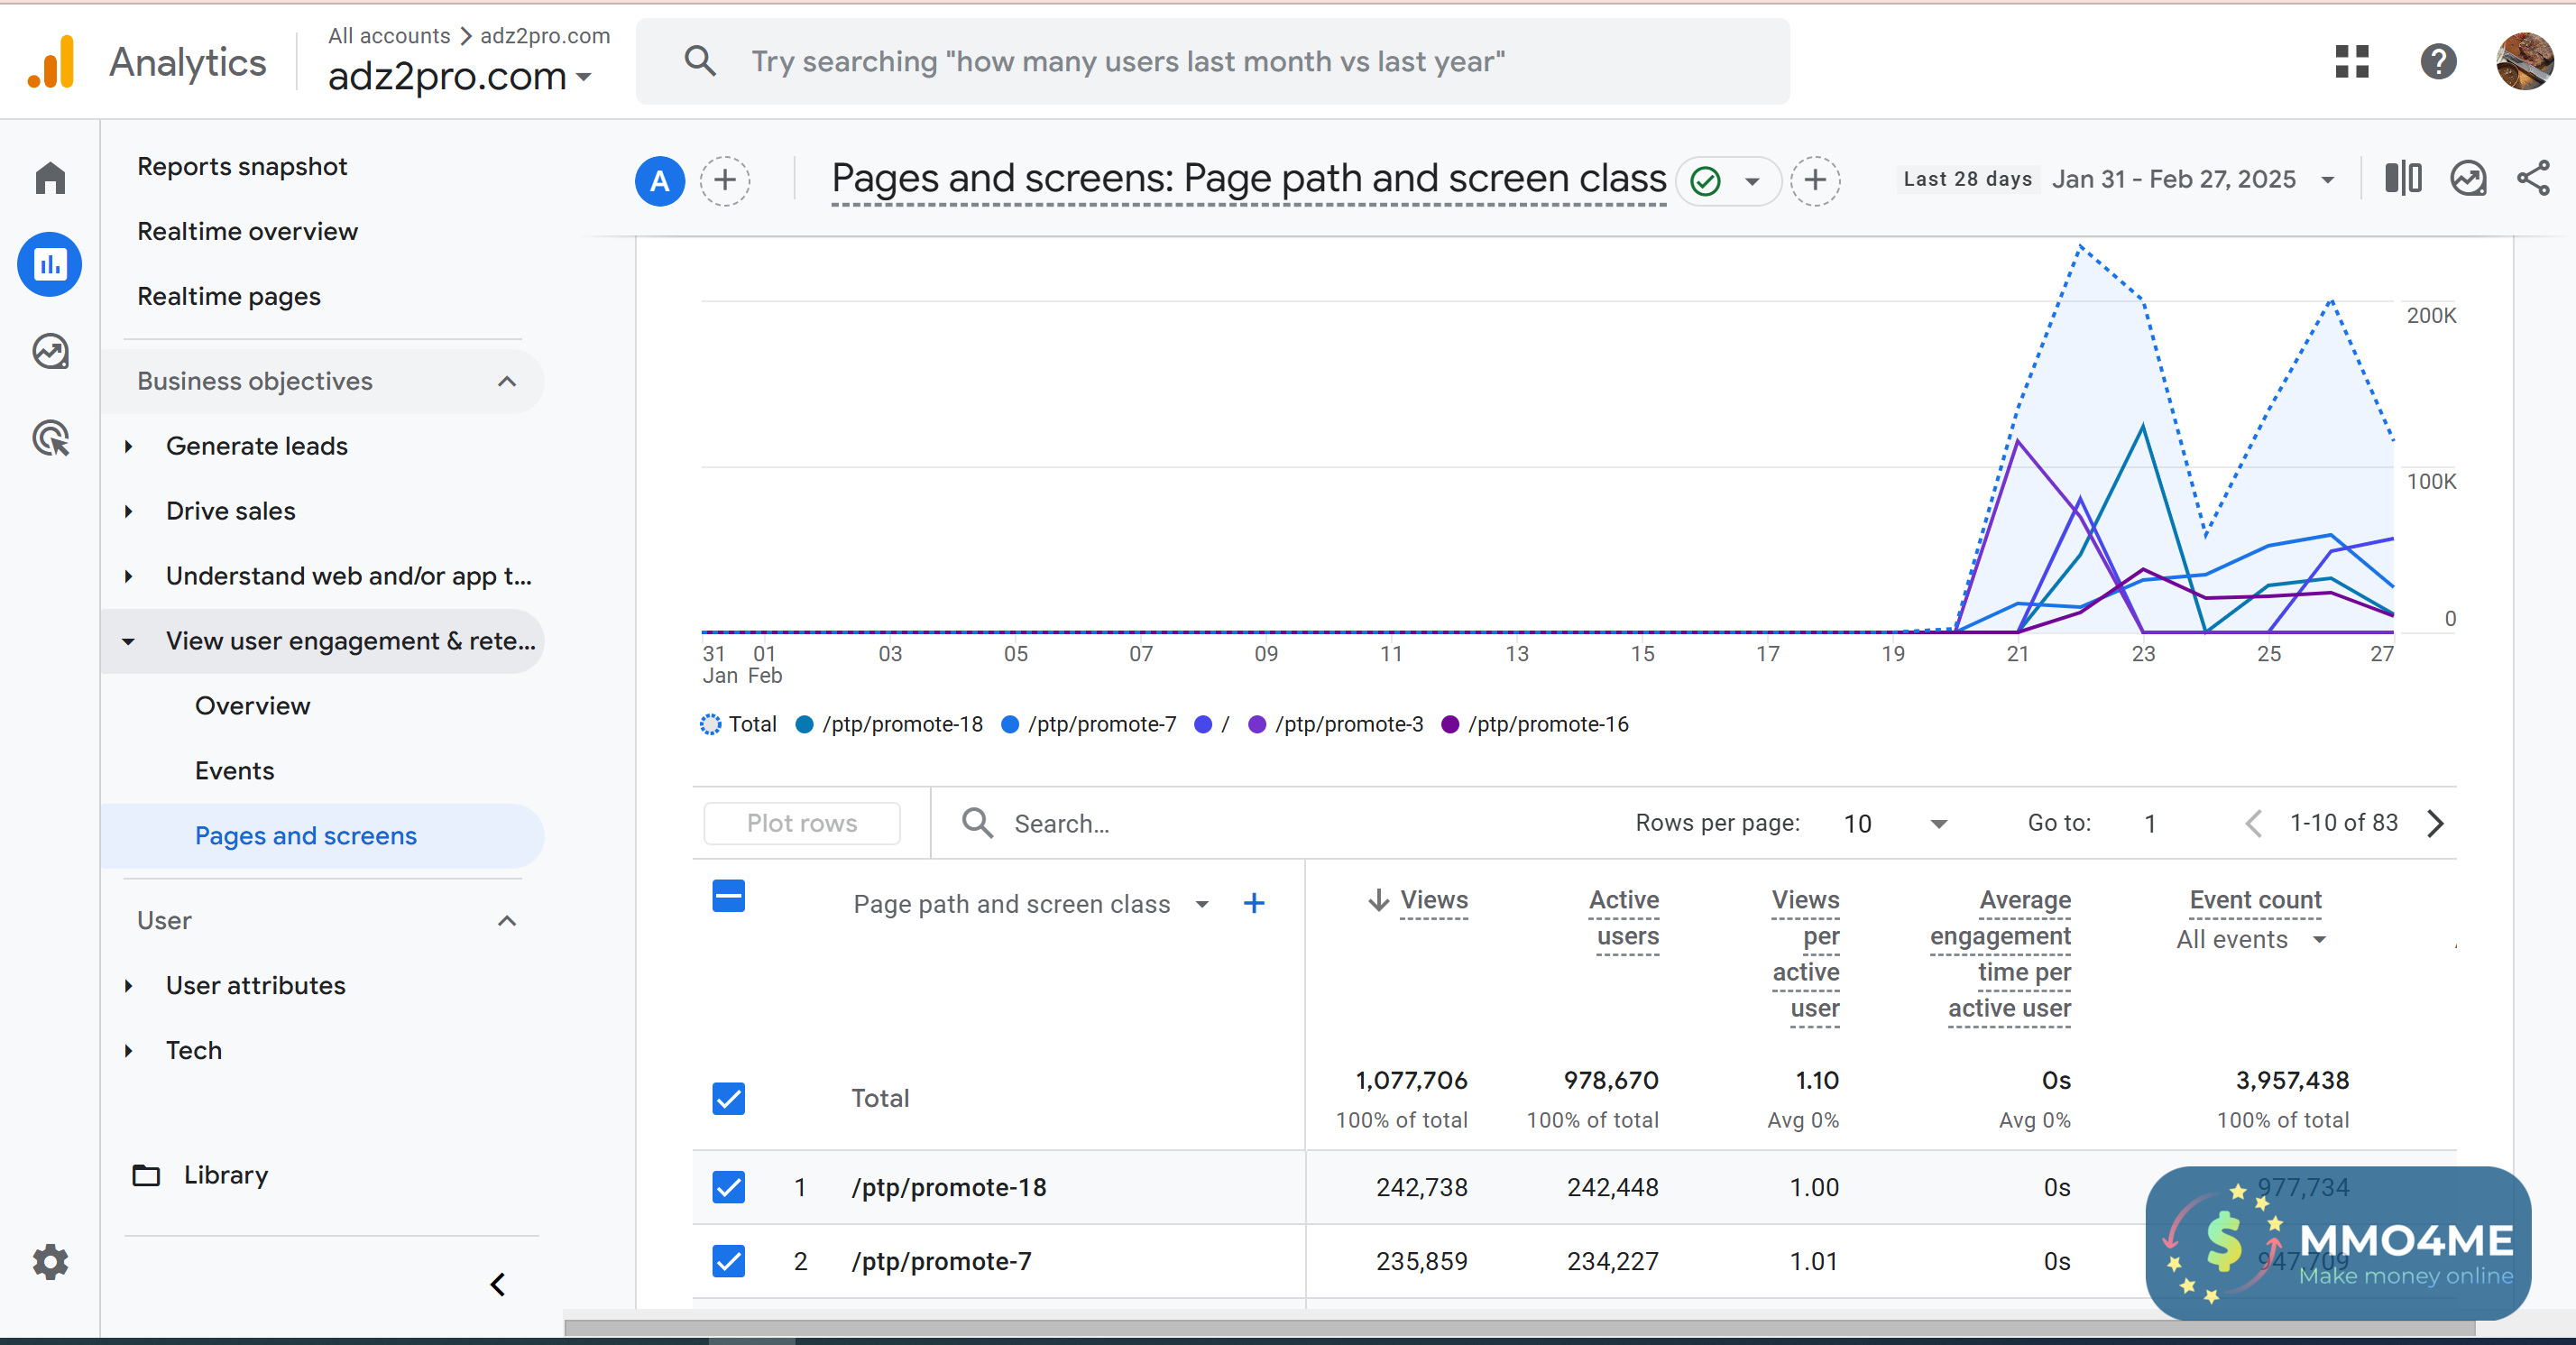2576x1345 pixels.
Task: Go to previous page of table rows
Action: (x=2253, y=823)
